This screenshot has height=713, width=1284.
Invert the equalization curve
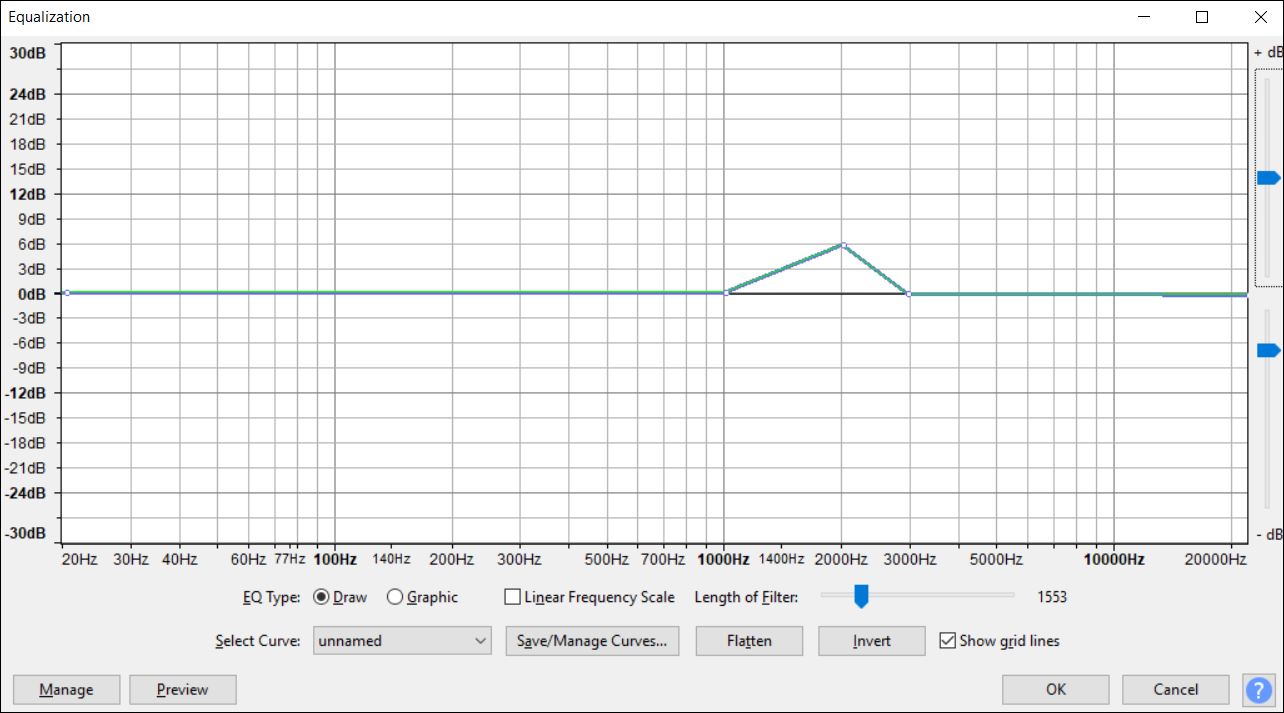pos(871,640)
